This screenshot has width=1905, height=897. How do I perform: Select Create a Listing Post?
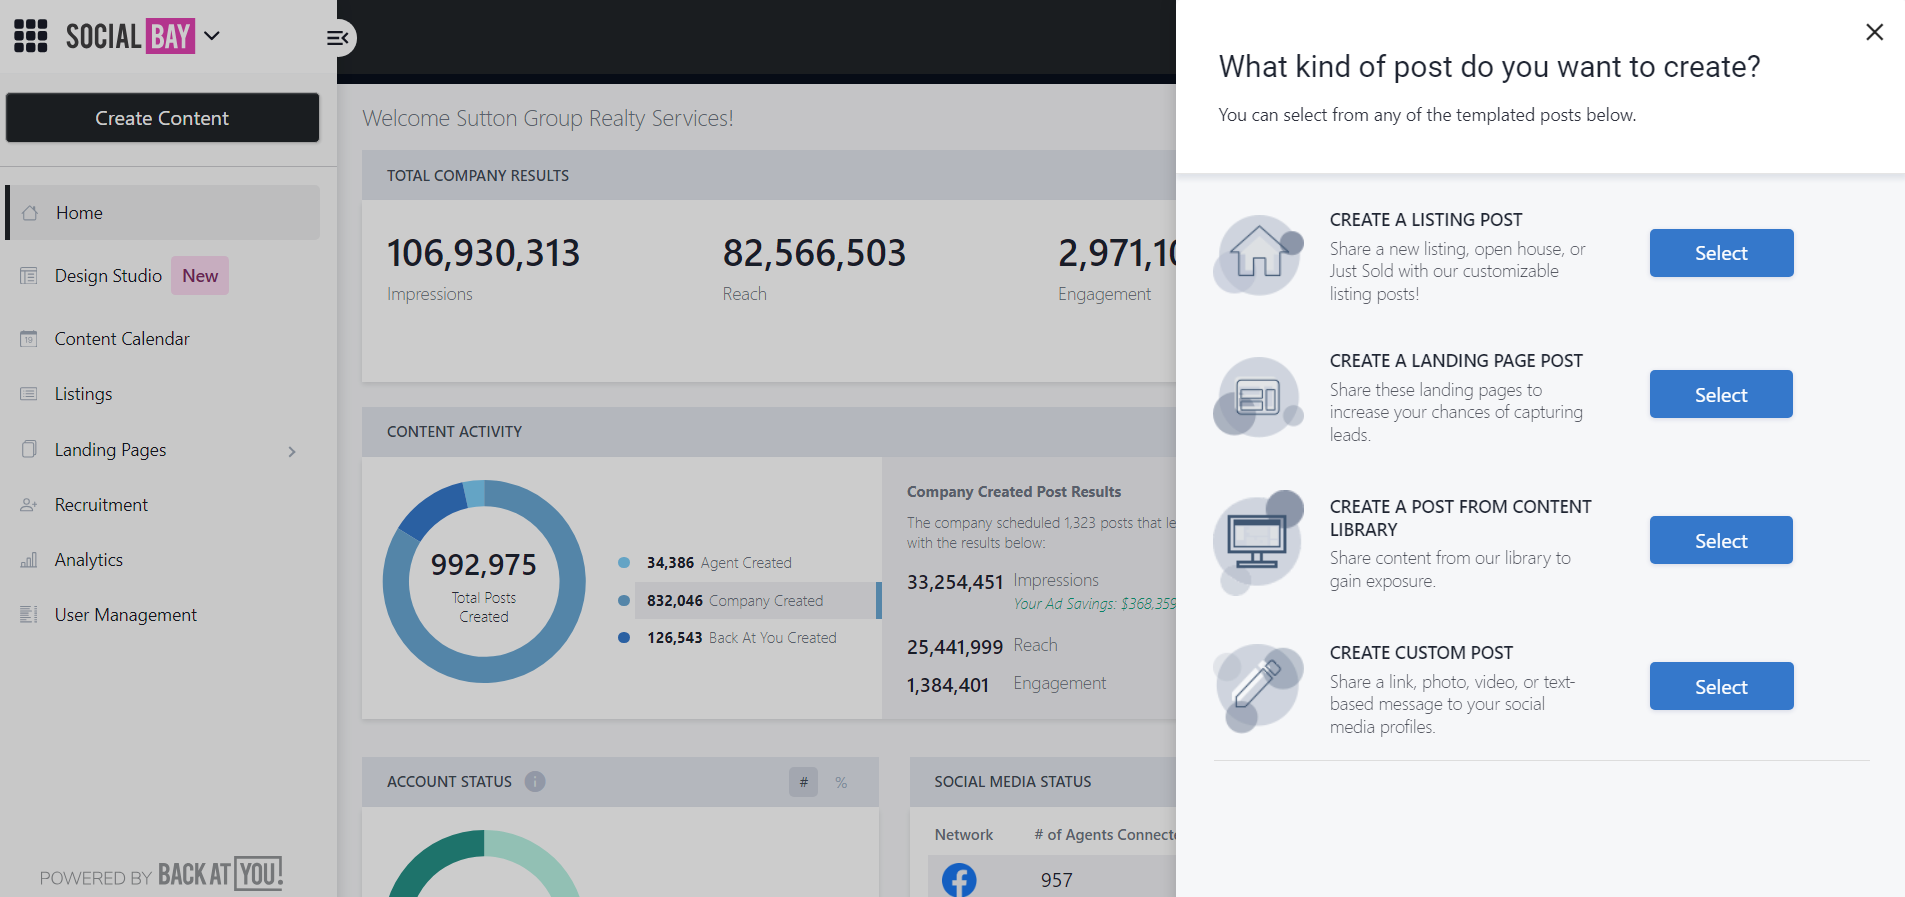tap(1721, 253)
